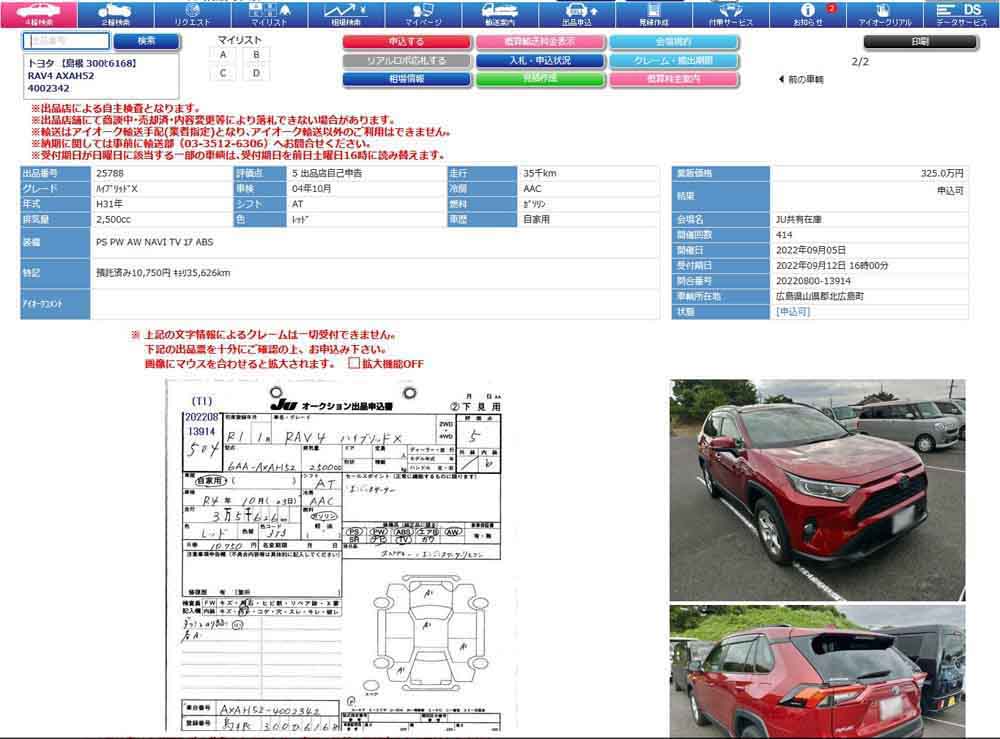Go to previous vehicle 前の車輌 link
The image size is (1000, 739).
pyautogui.click(x=801, y=80)
